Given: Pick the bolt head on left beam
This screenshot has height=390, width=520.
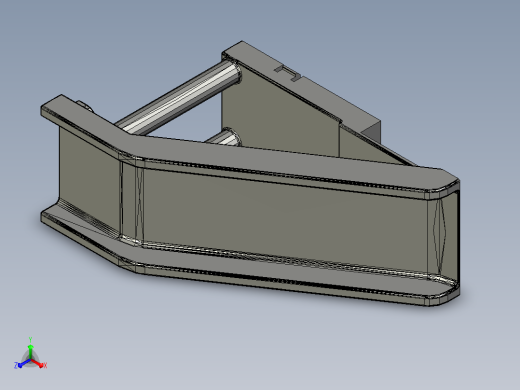Looking at the screenshot, I should (x=85, y=106).
